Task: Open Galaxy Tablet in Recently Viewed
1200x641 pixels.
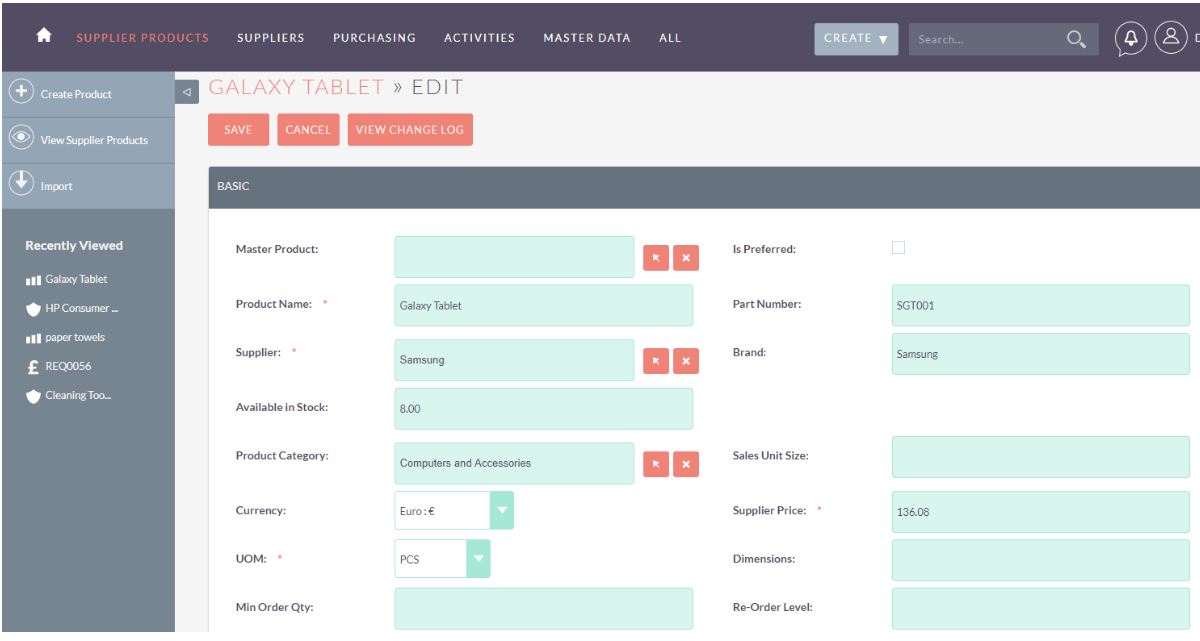Action: (76, 279)
